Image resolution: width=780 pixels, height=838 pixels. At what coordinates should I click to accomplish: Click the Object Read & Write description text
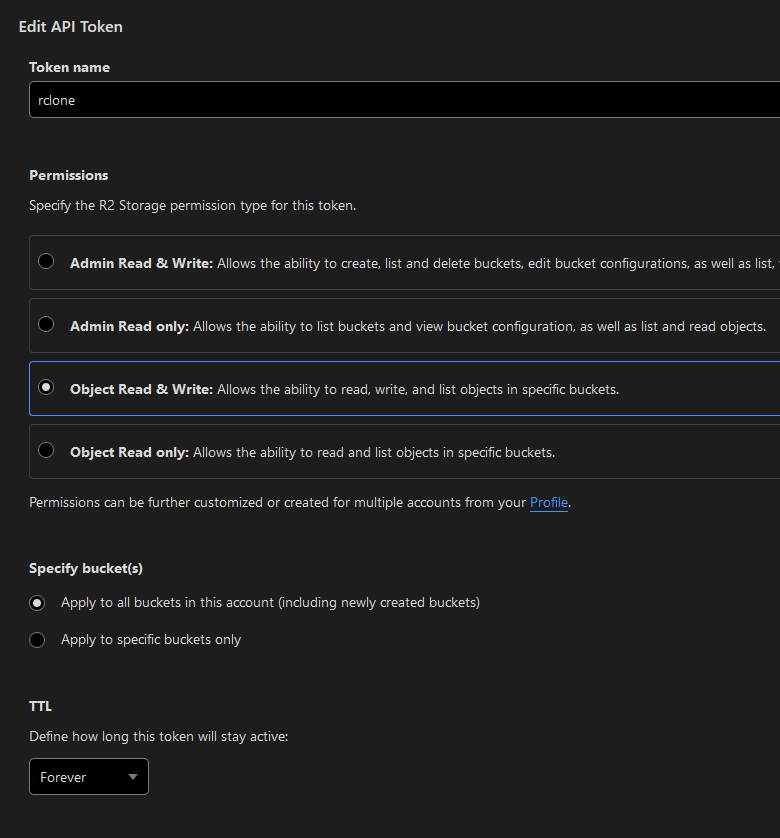click(418, 389)
